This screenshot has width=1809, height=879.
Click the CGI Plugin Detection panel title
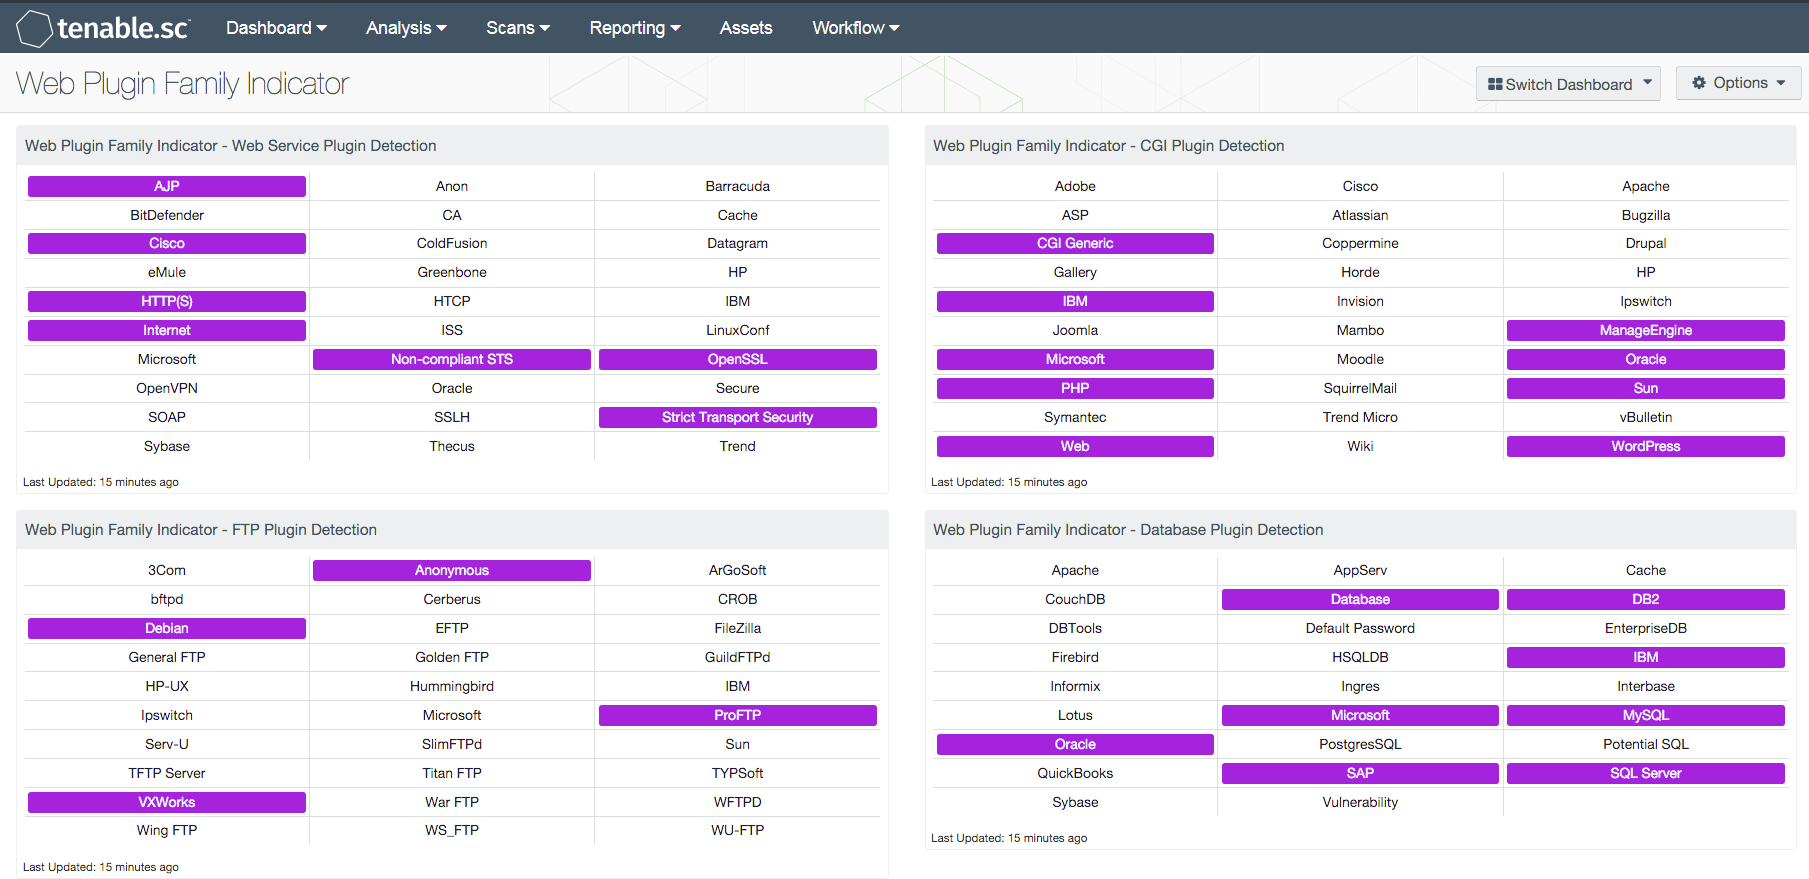coord(1109,146)
